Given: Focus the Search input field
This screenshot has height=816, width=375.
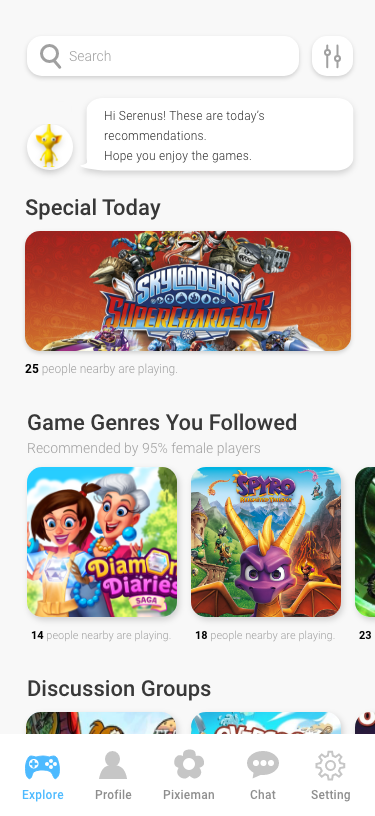Looking at the screenshot, I should point(163,56).
